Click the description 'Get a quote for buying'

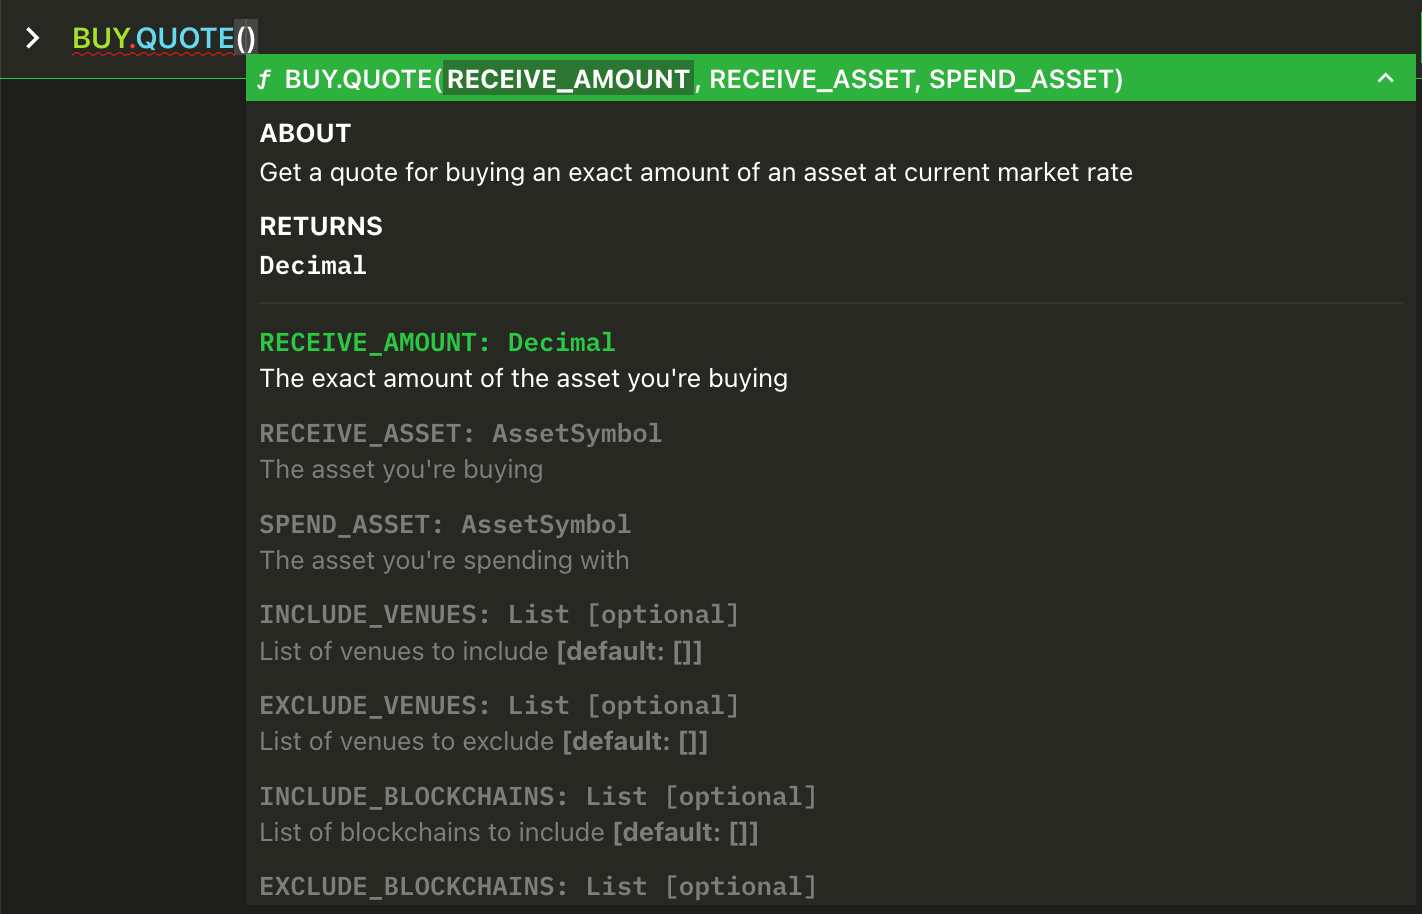pyautogui.click(x=696, y=172)
